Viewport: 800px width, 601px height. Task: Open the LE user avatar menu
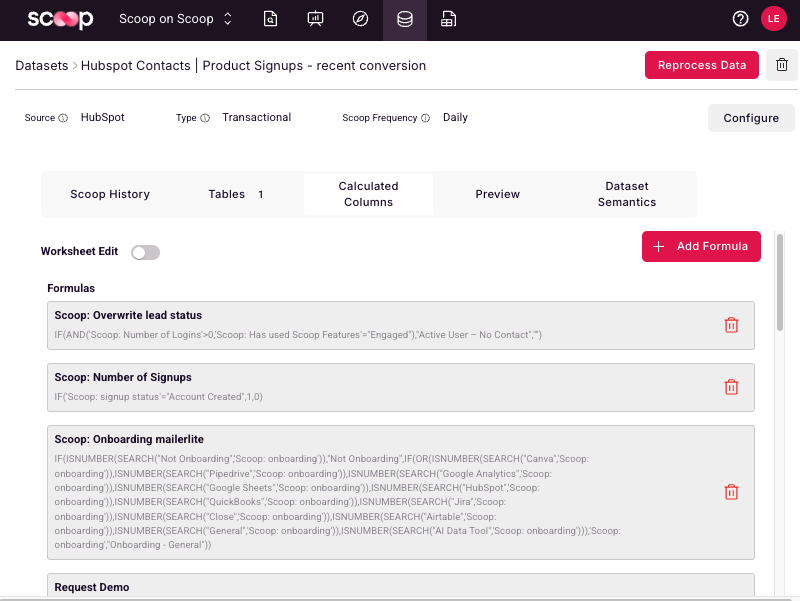point(773,19)
